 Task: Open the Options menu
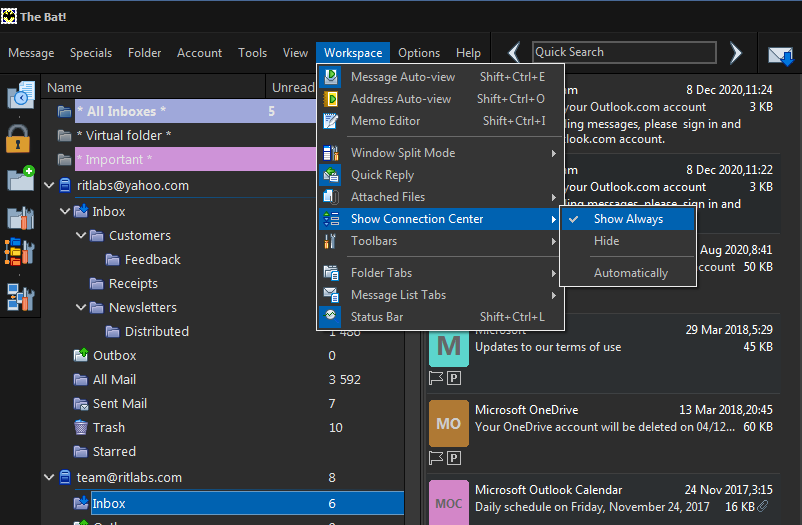point(419,53)
